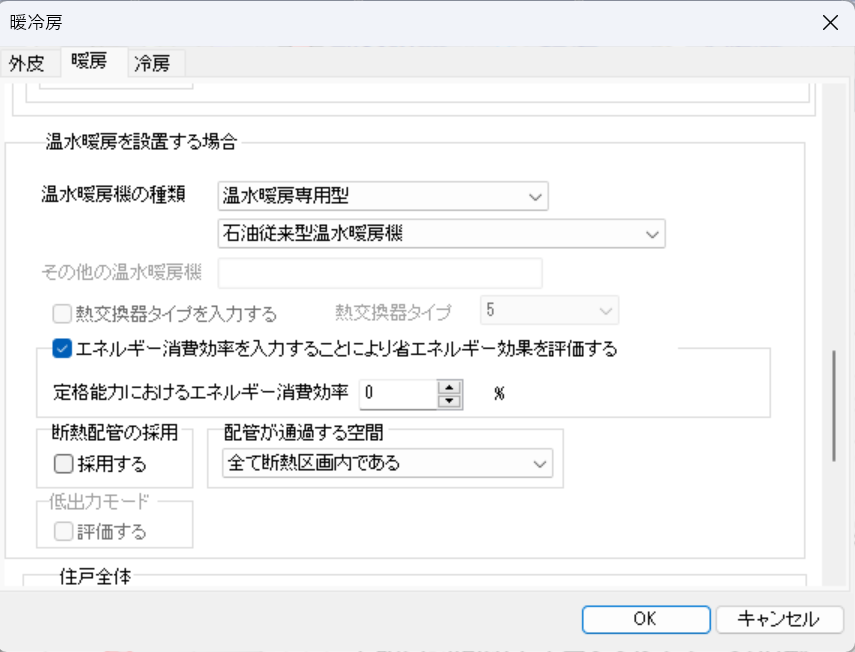The width and height of the screenshot is (855, 652).
Task: Click the vertical scrollbar thumb
Action: point(834,407)
